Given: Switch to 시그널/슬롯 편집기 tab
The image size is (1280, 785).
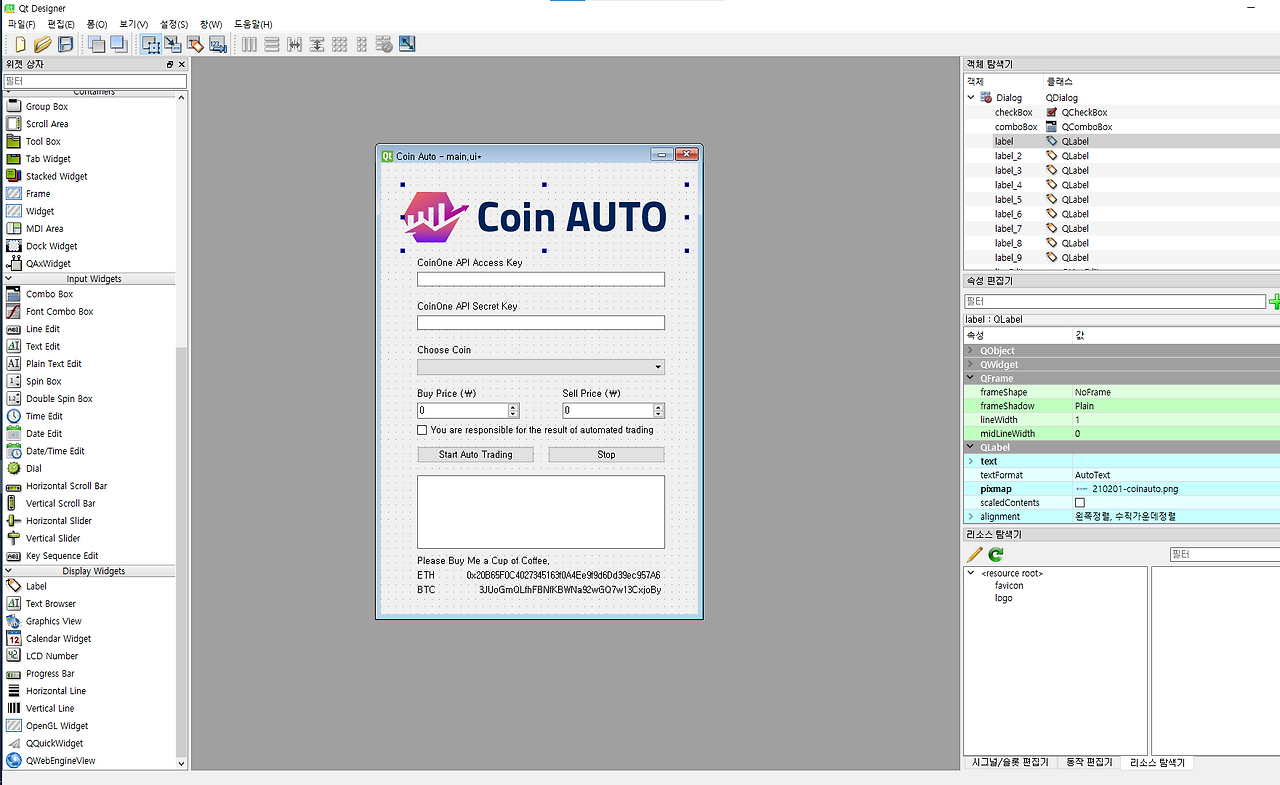Looking at the screenshot, I should (x=1010, y=762).
